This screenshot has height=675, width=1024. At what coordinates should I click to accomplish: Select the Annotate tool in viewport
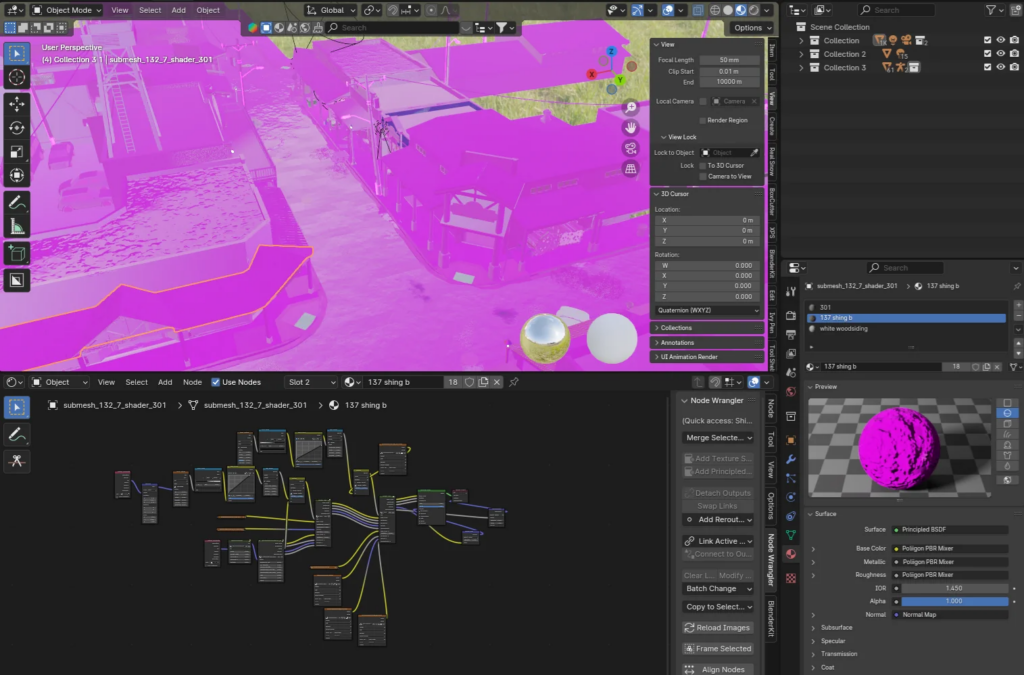(x=17, y=203)
